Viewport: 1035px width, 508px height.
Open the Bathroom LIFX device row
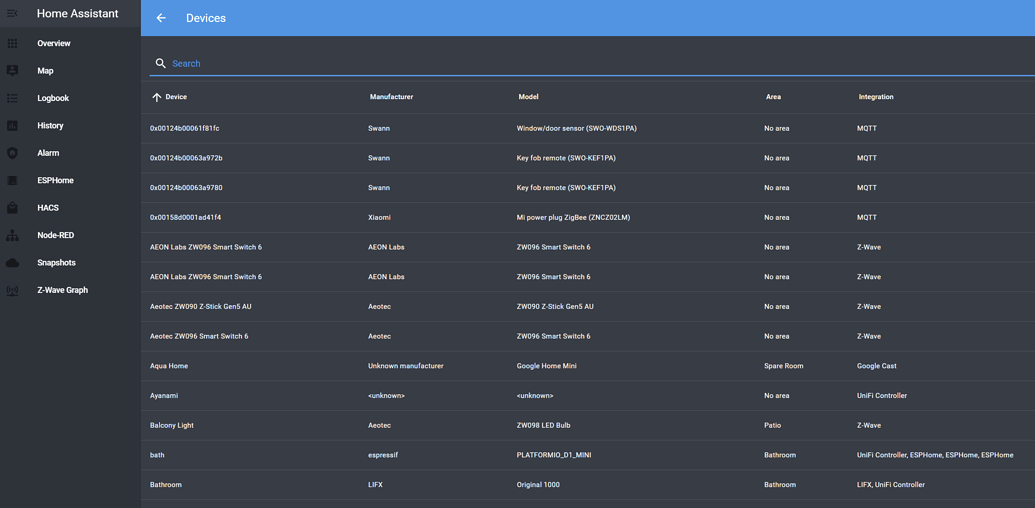587,485
